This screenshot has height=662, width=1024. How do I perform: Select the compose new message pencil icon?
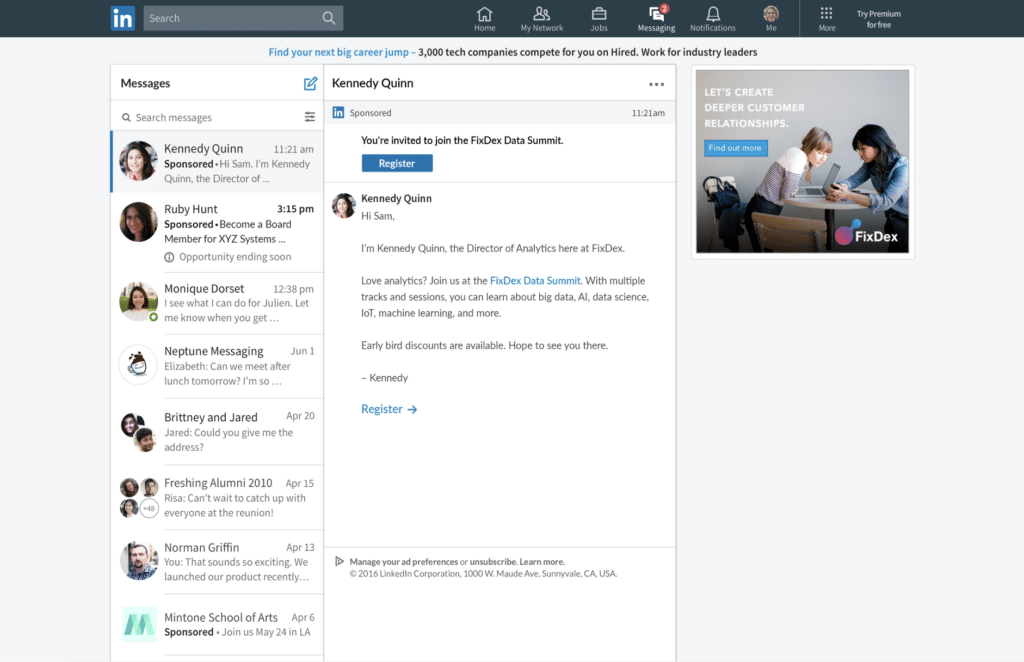[x=311, y=83]
